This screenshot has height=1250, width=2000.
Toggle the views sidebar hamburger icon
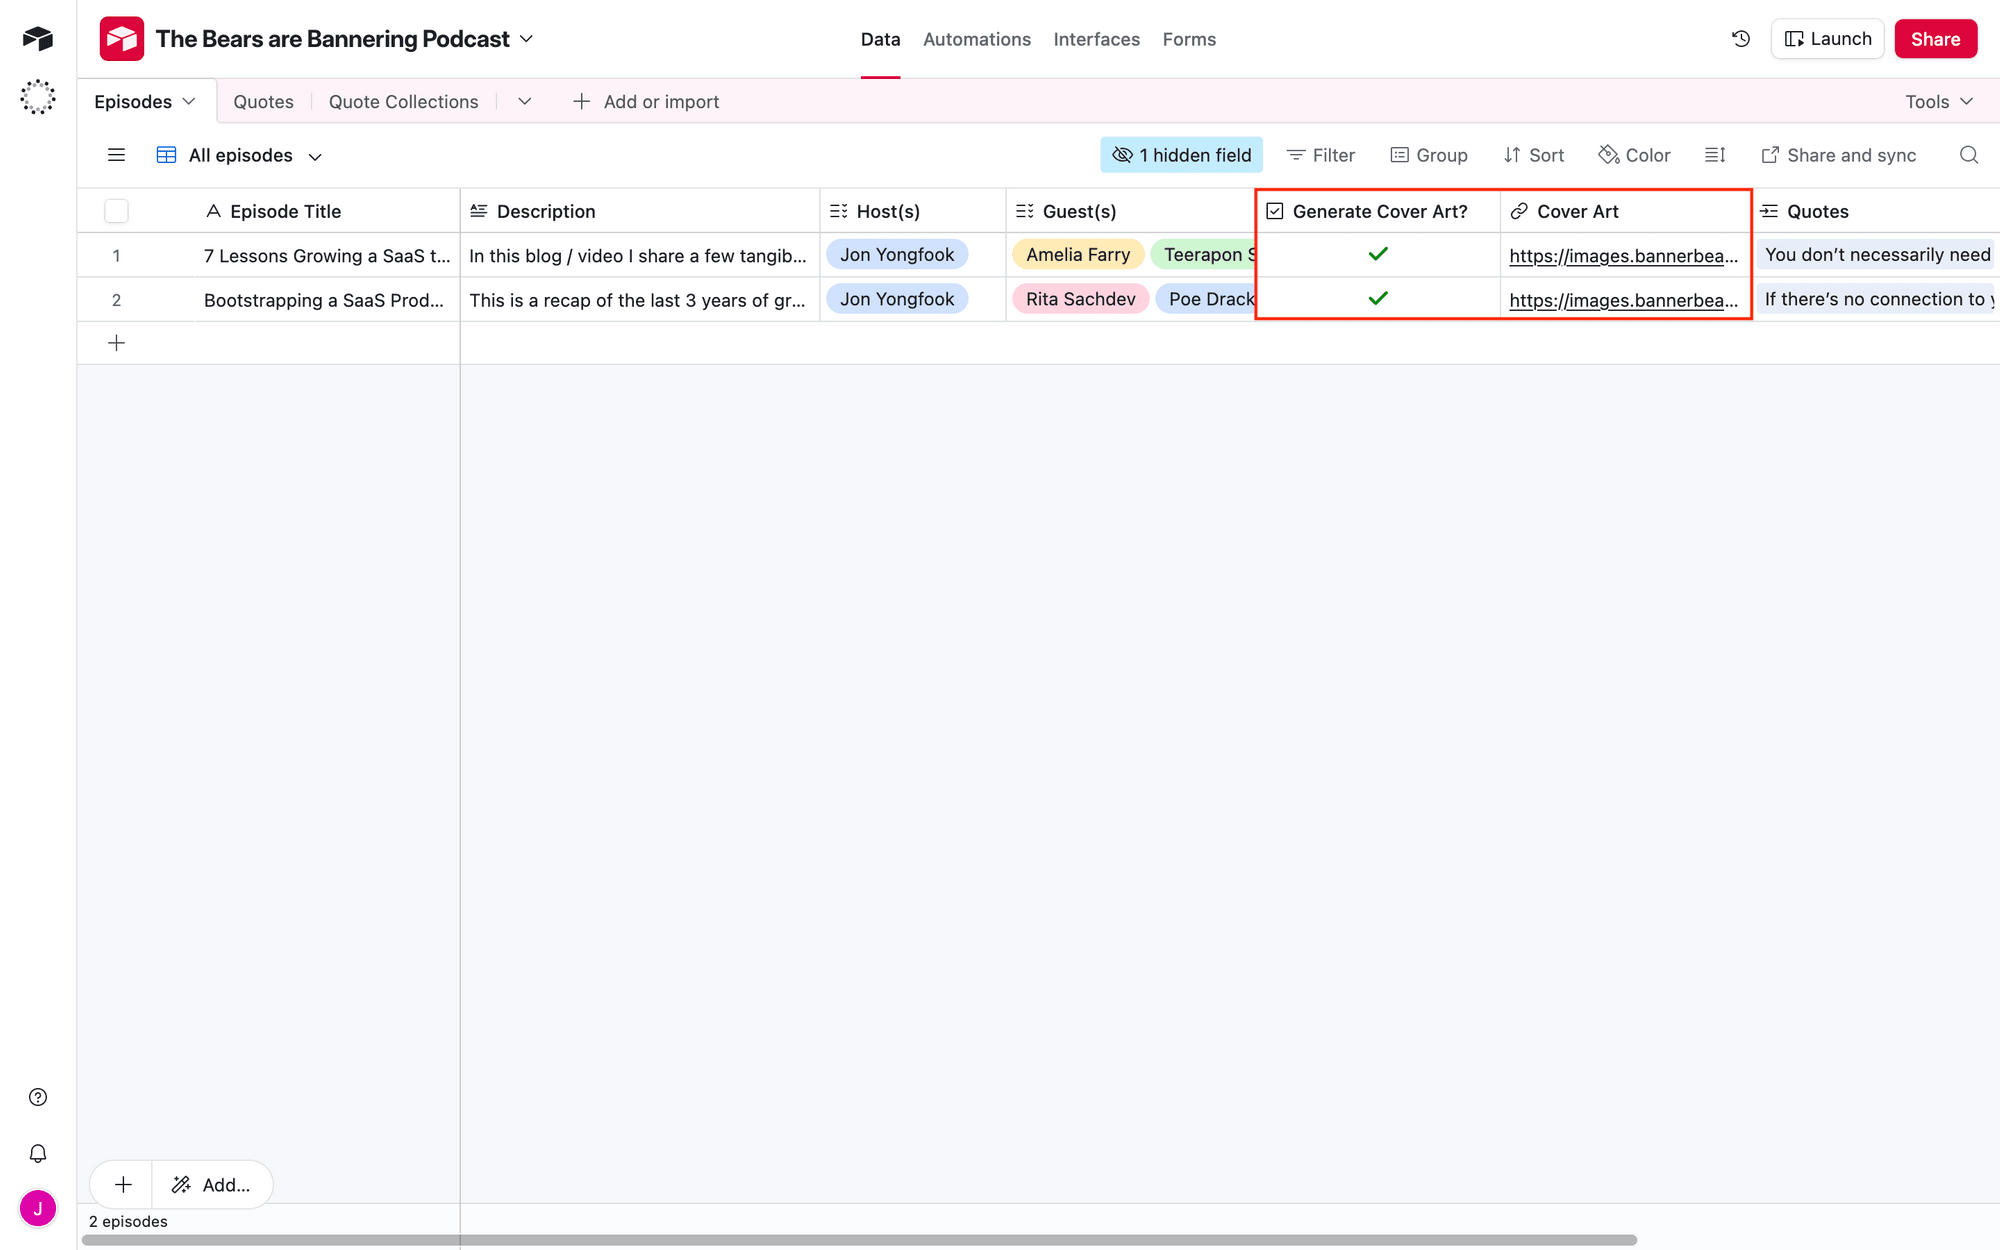coord(116,155)
